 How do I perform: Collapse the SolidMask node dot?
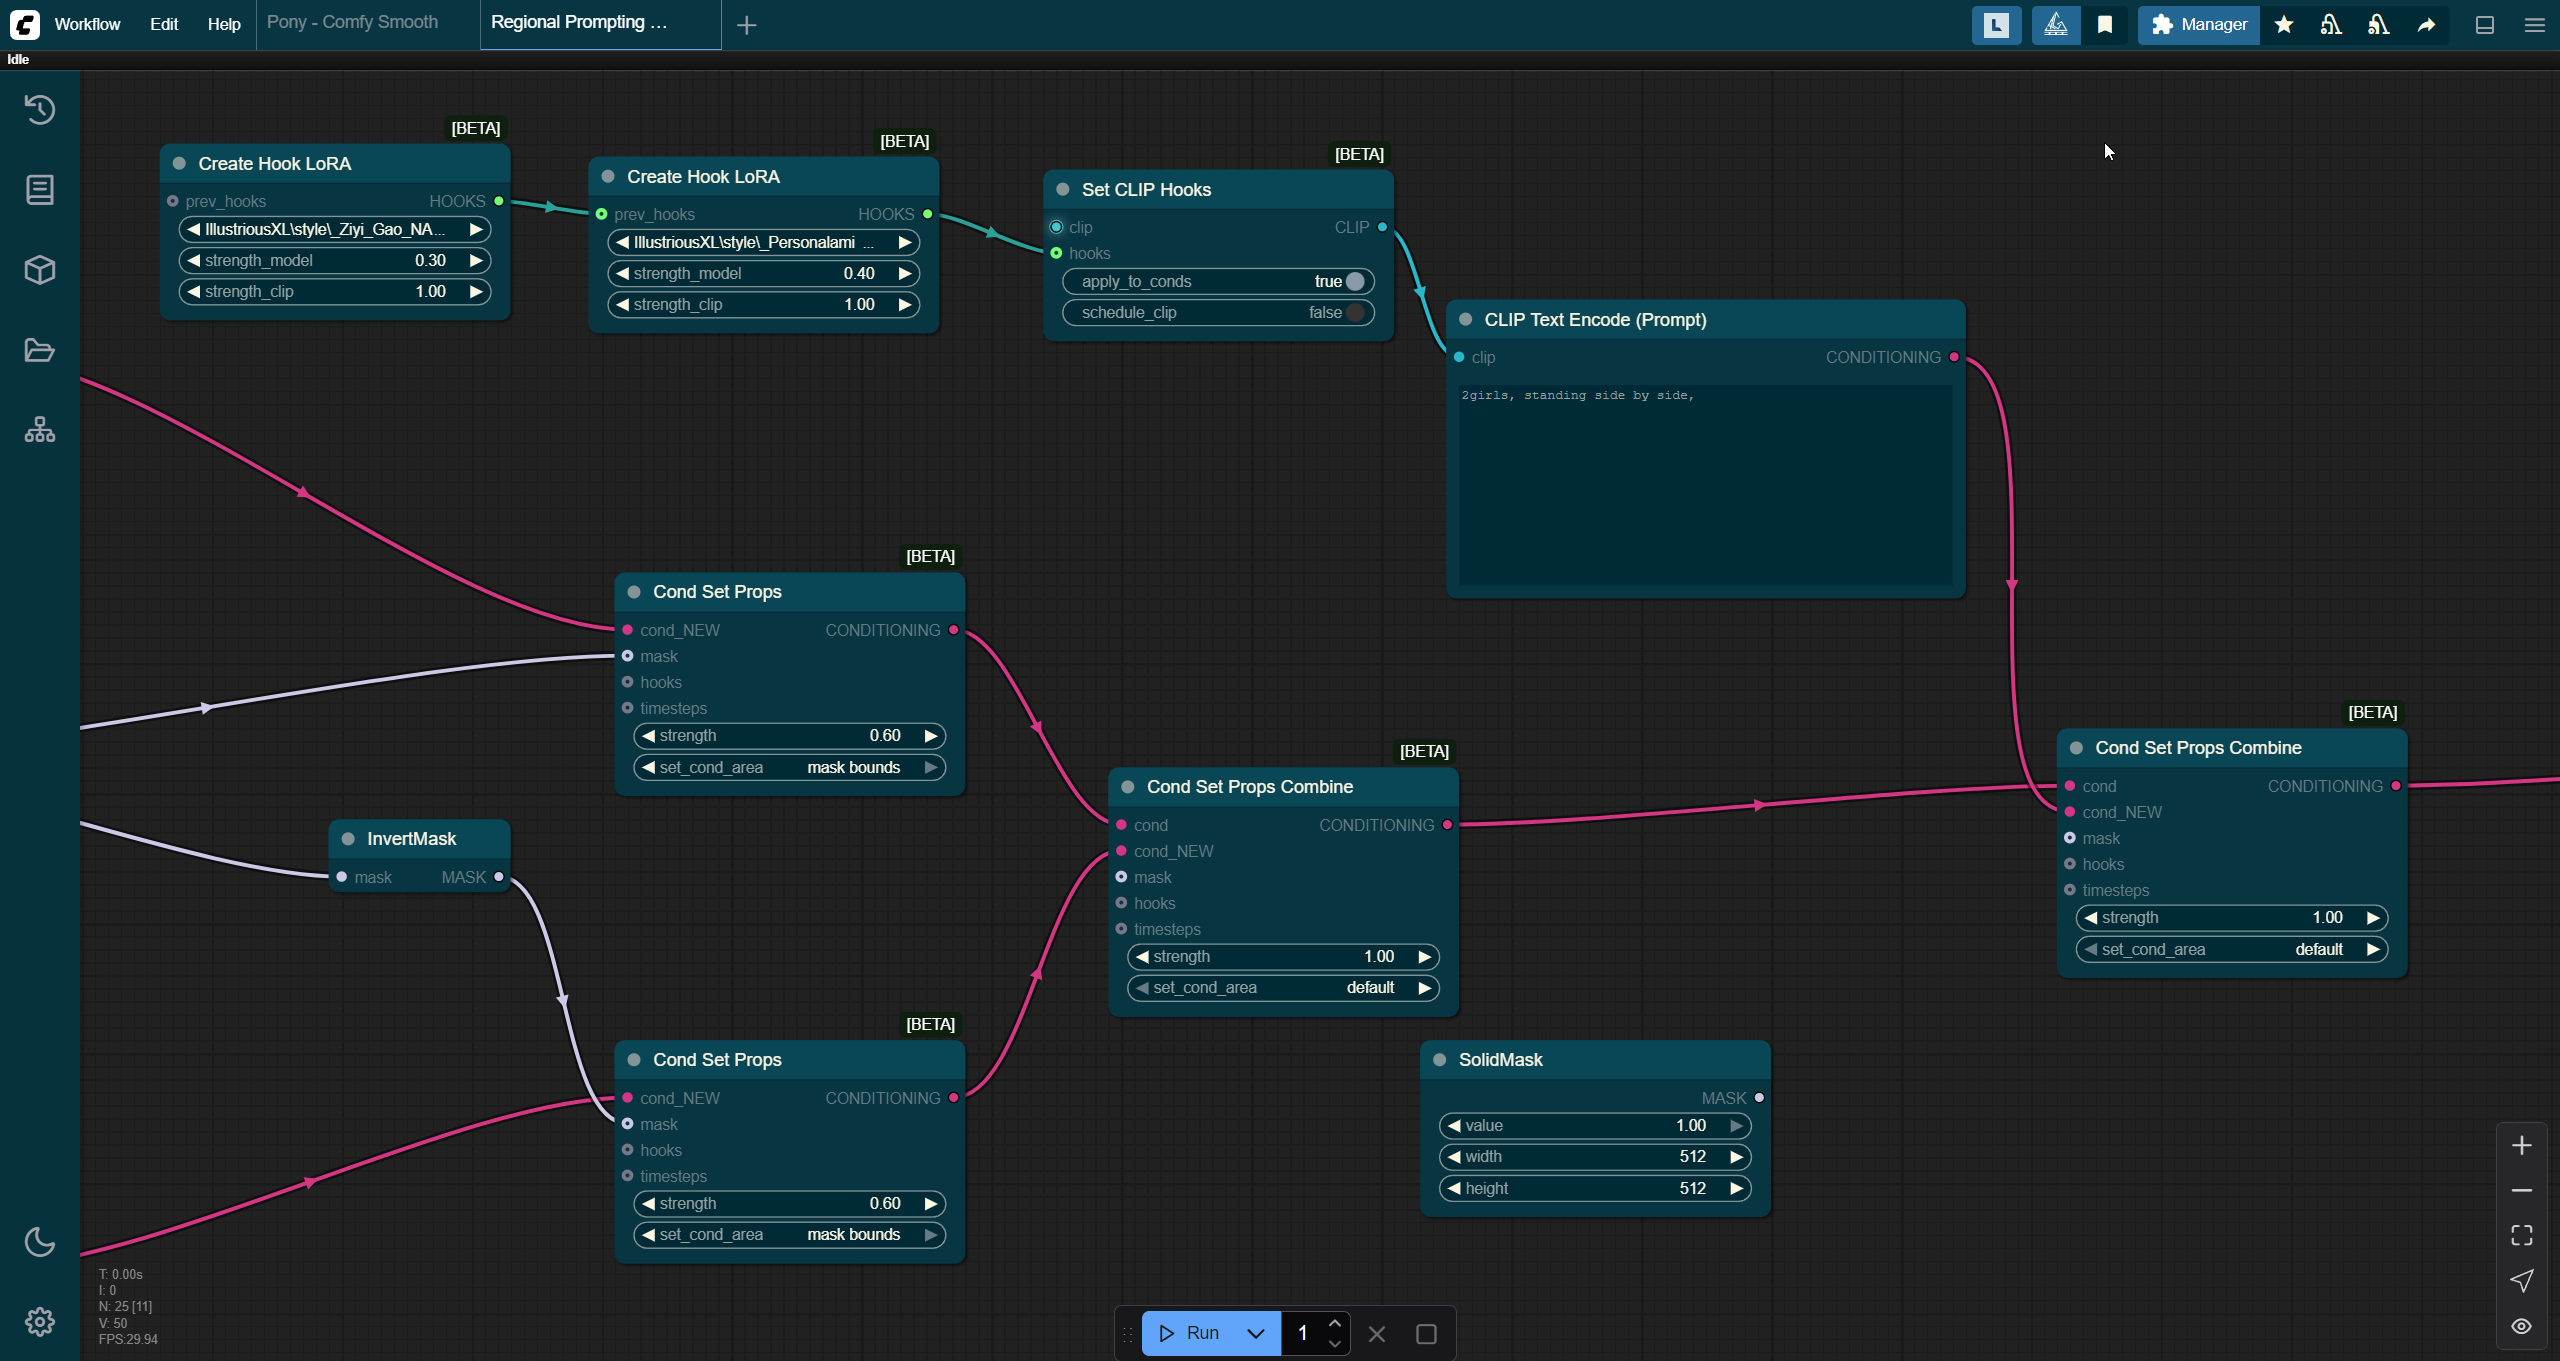1440,1060
